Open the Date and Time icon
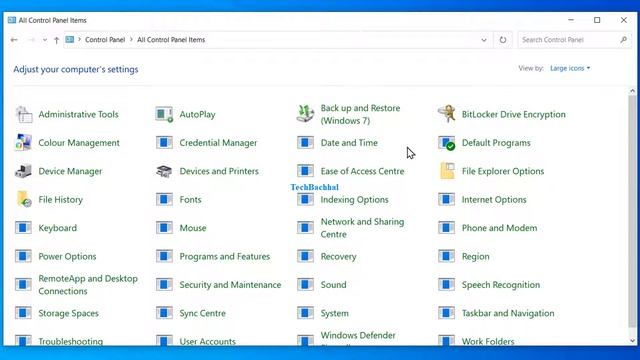Screen dimensions: 640x360 (x=305, y=142)
